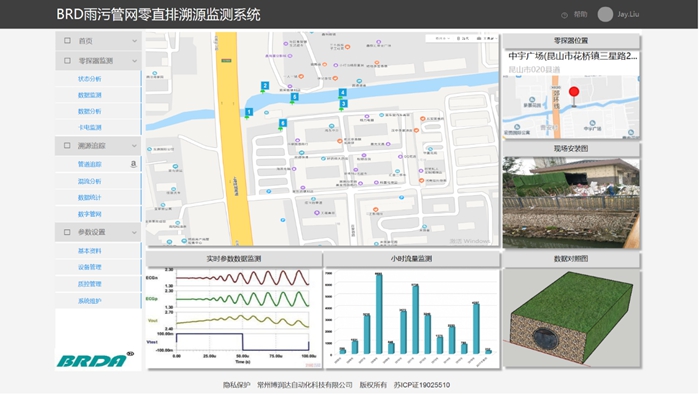Image resolution: width=700 pixels, height=395 pixels.
Task: Click 隐私保护 footer link
Action: (237, 385)
